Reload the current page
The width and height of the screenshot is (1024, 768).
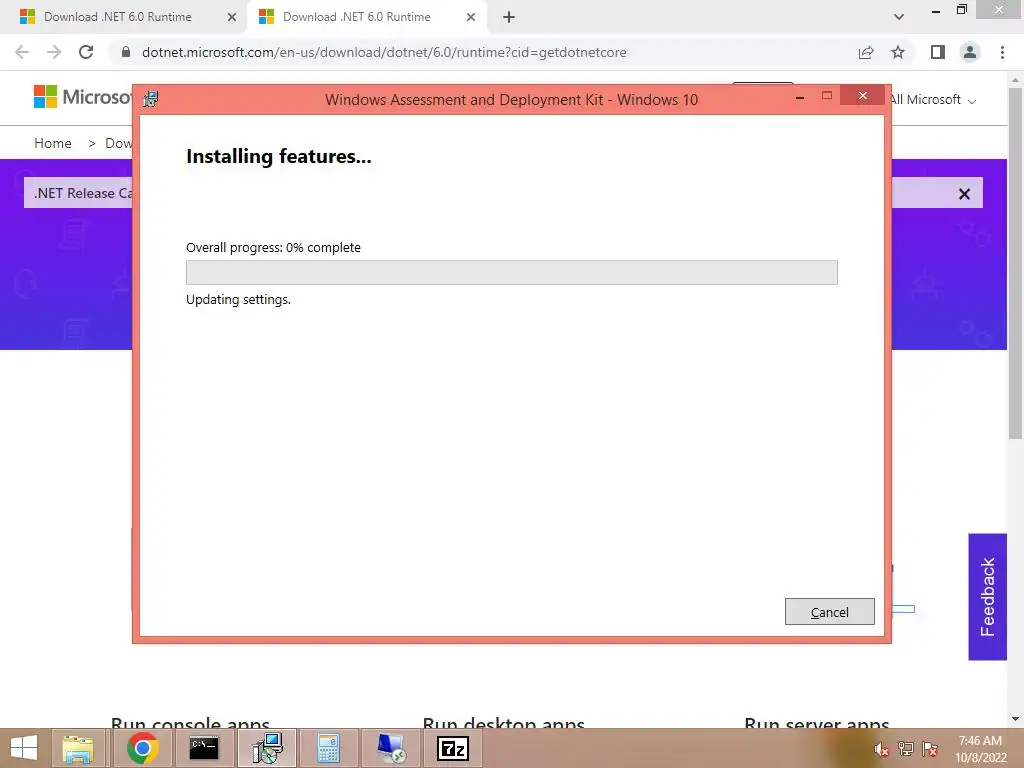[86, 52]
